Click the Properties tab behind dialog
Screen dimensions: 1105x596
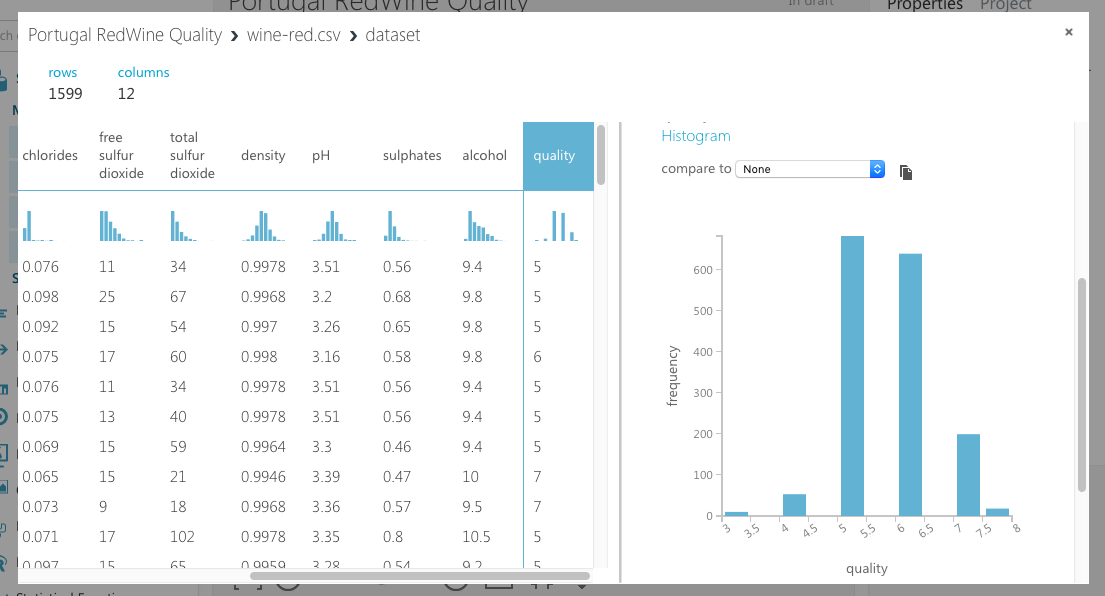[925, 6]
